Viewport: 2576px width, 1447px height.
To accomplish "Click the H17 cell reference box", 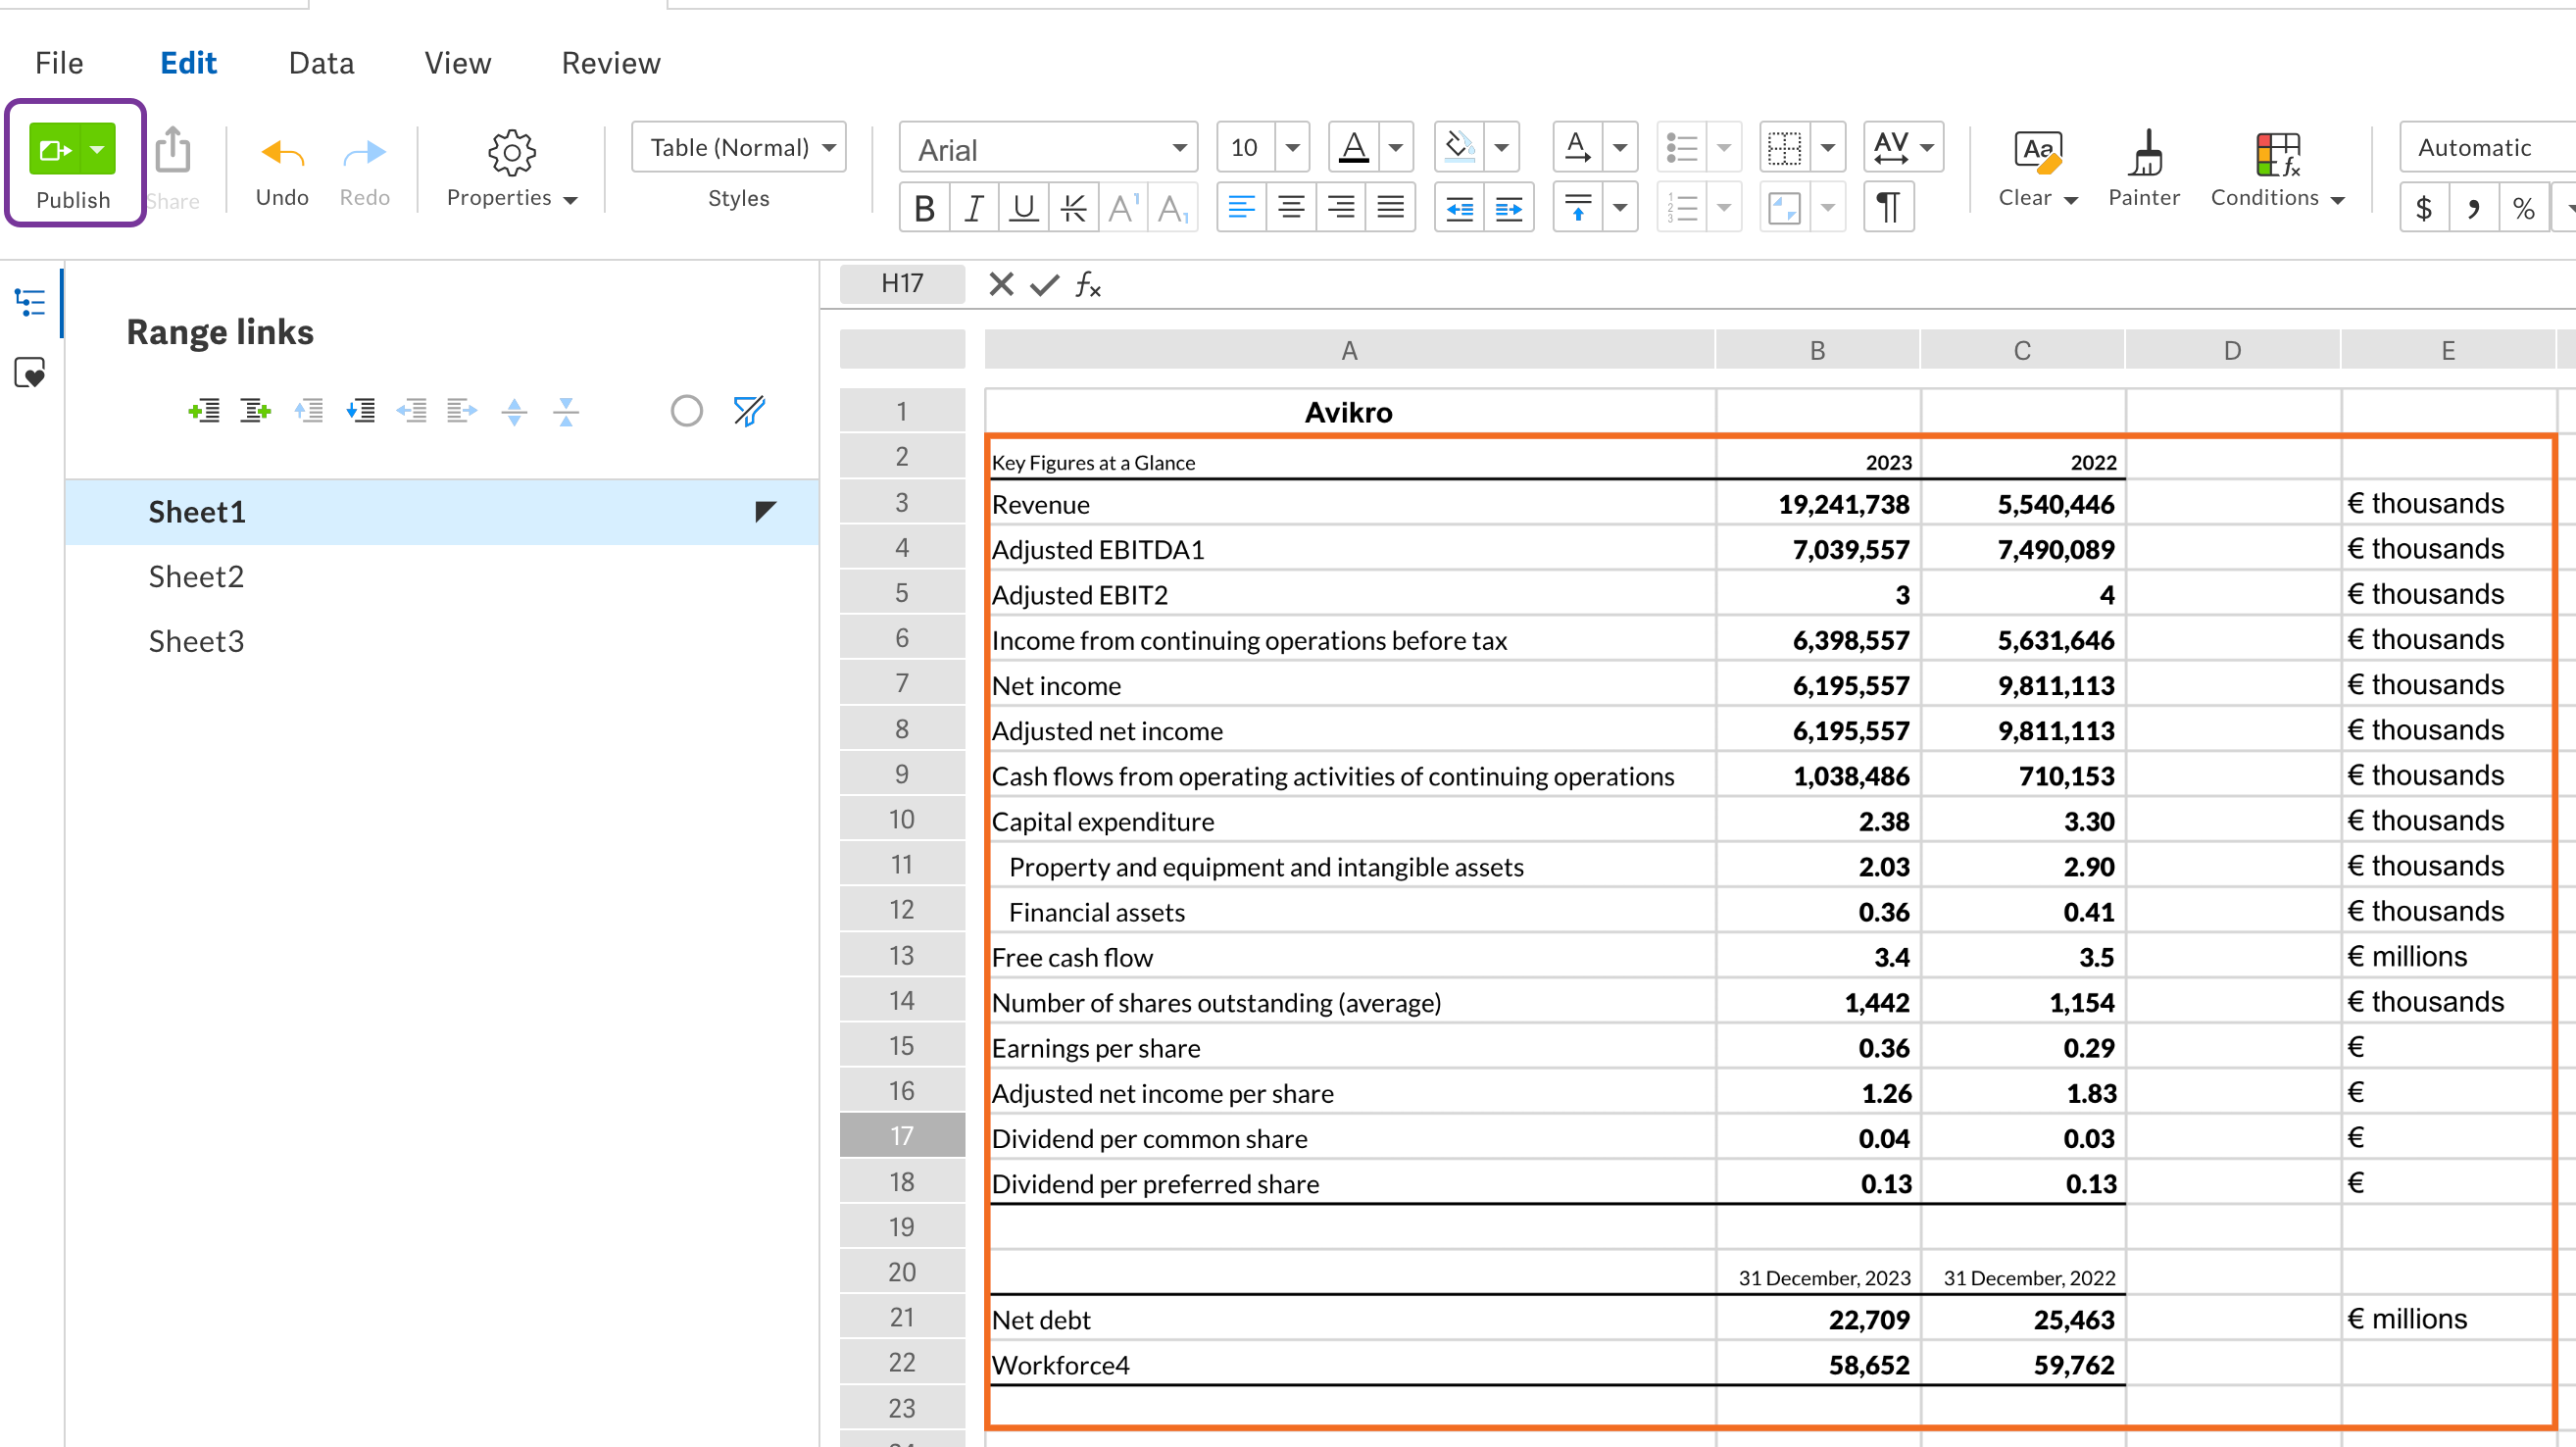I will point(902,284).
